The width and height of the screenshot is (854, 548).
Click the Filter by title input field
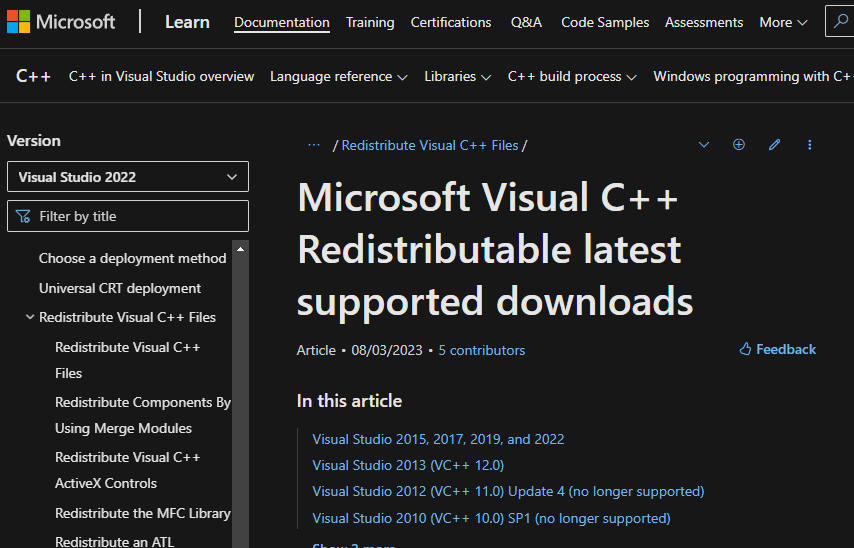(x=140, y=216)
